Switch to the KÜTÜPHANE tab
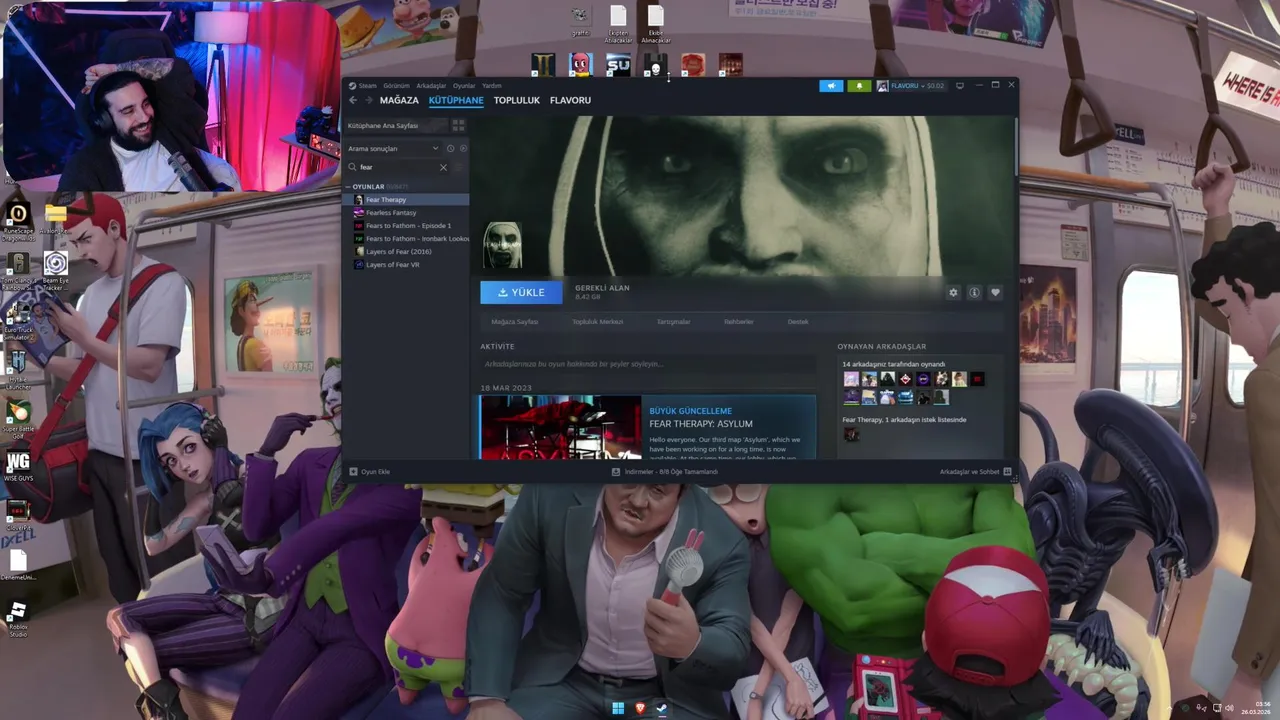This screenshot has height=720, width=1280. coord(456,100)
